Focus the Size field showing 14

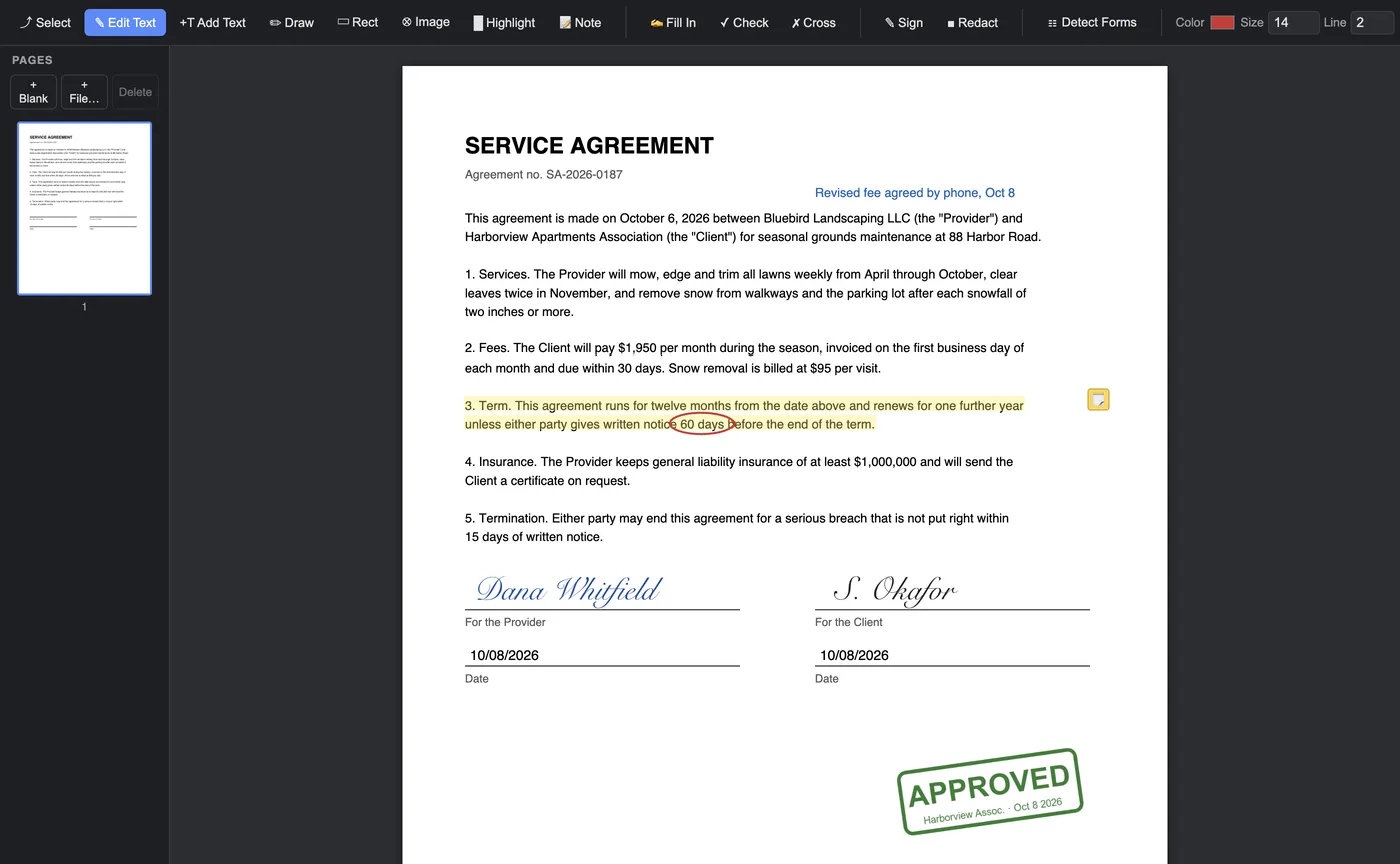pos(1293,22)
